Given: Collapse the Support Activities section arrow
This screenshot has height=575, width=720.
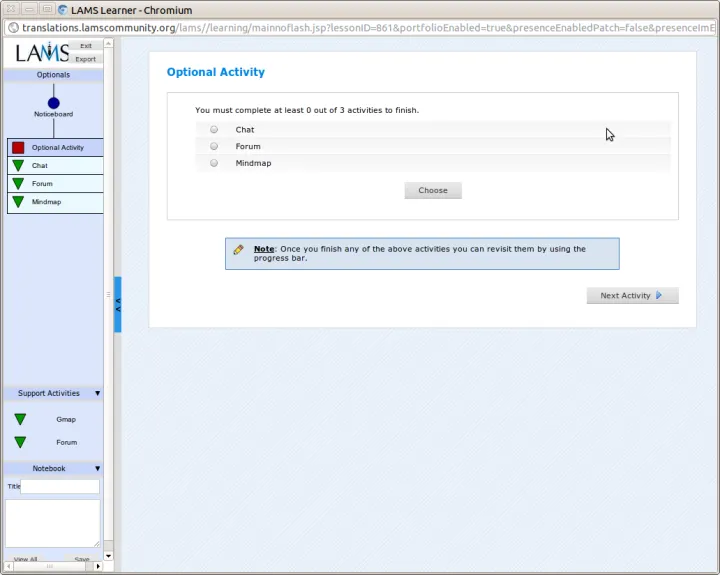Looking at the screenshot, I should (97, 394).
